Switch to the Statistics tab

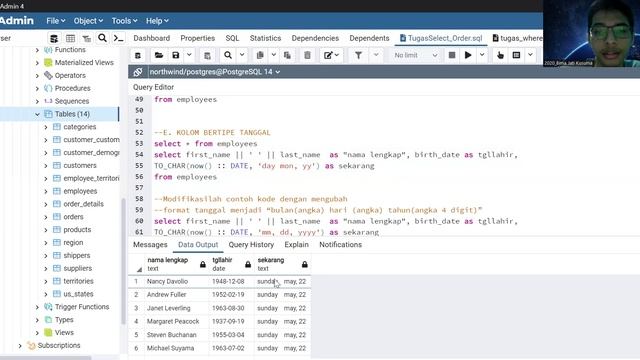[x=265, y=38]
